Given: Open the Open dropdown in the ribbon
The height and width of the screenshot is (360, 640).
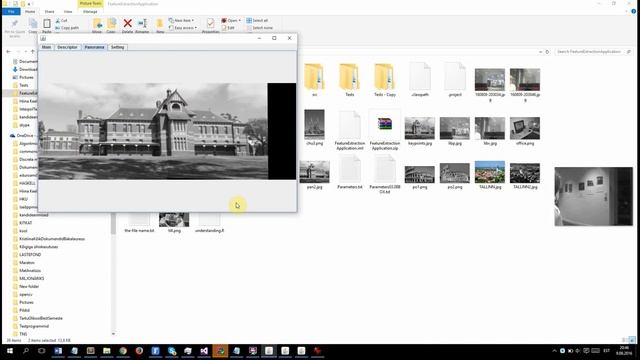Looking at the screenshot, I should pos(231,20).
